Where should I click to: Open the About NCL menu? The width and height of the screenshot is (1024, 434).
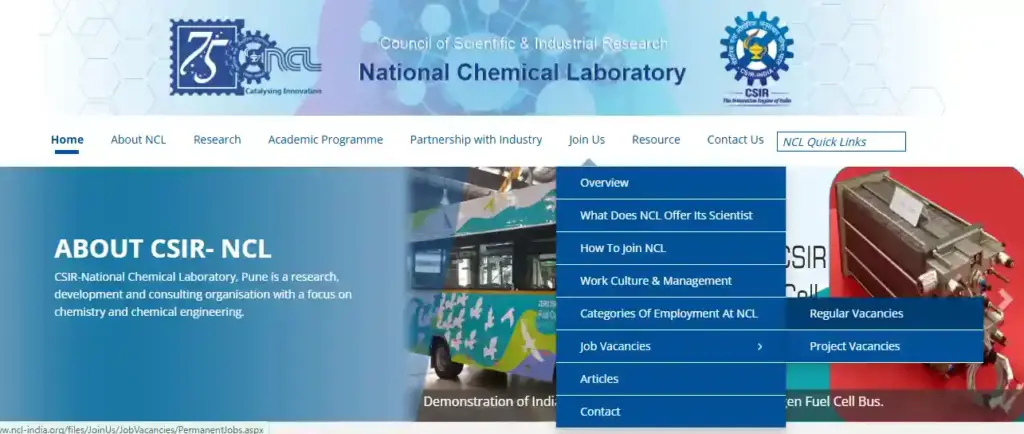point(138,140)
